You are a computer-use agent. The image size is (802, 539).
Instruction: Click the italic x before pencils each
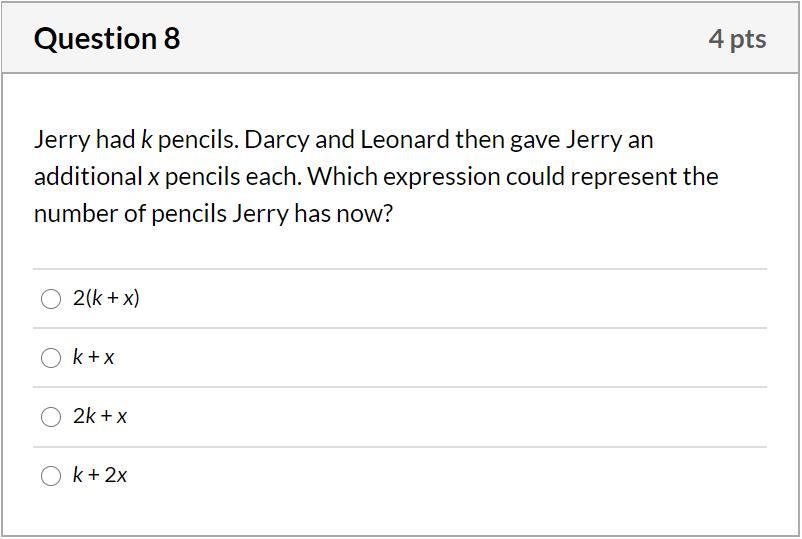coord(154,177)
